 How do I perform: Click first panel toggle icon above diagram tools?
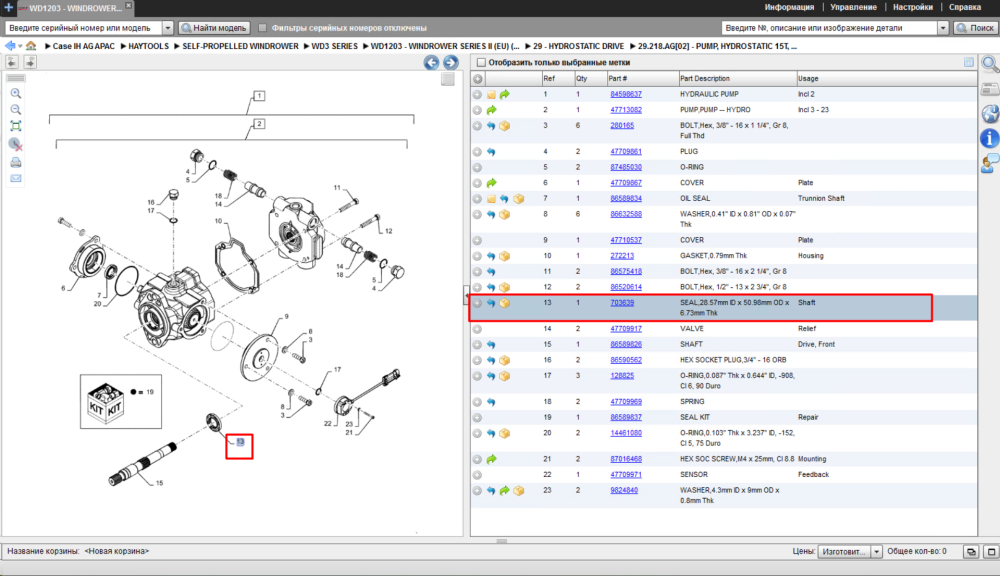pos(11,62)
